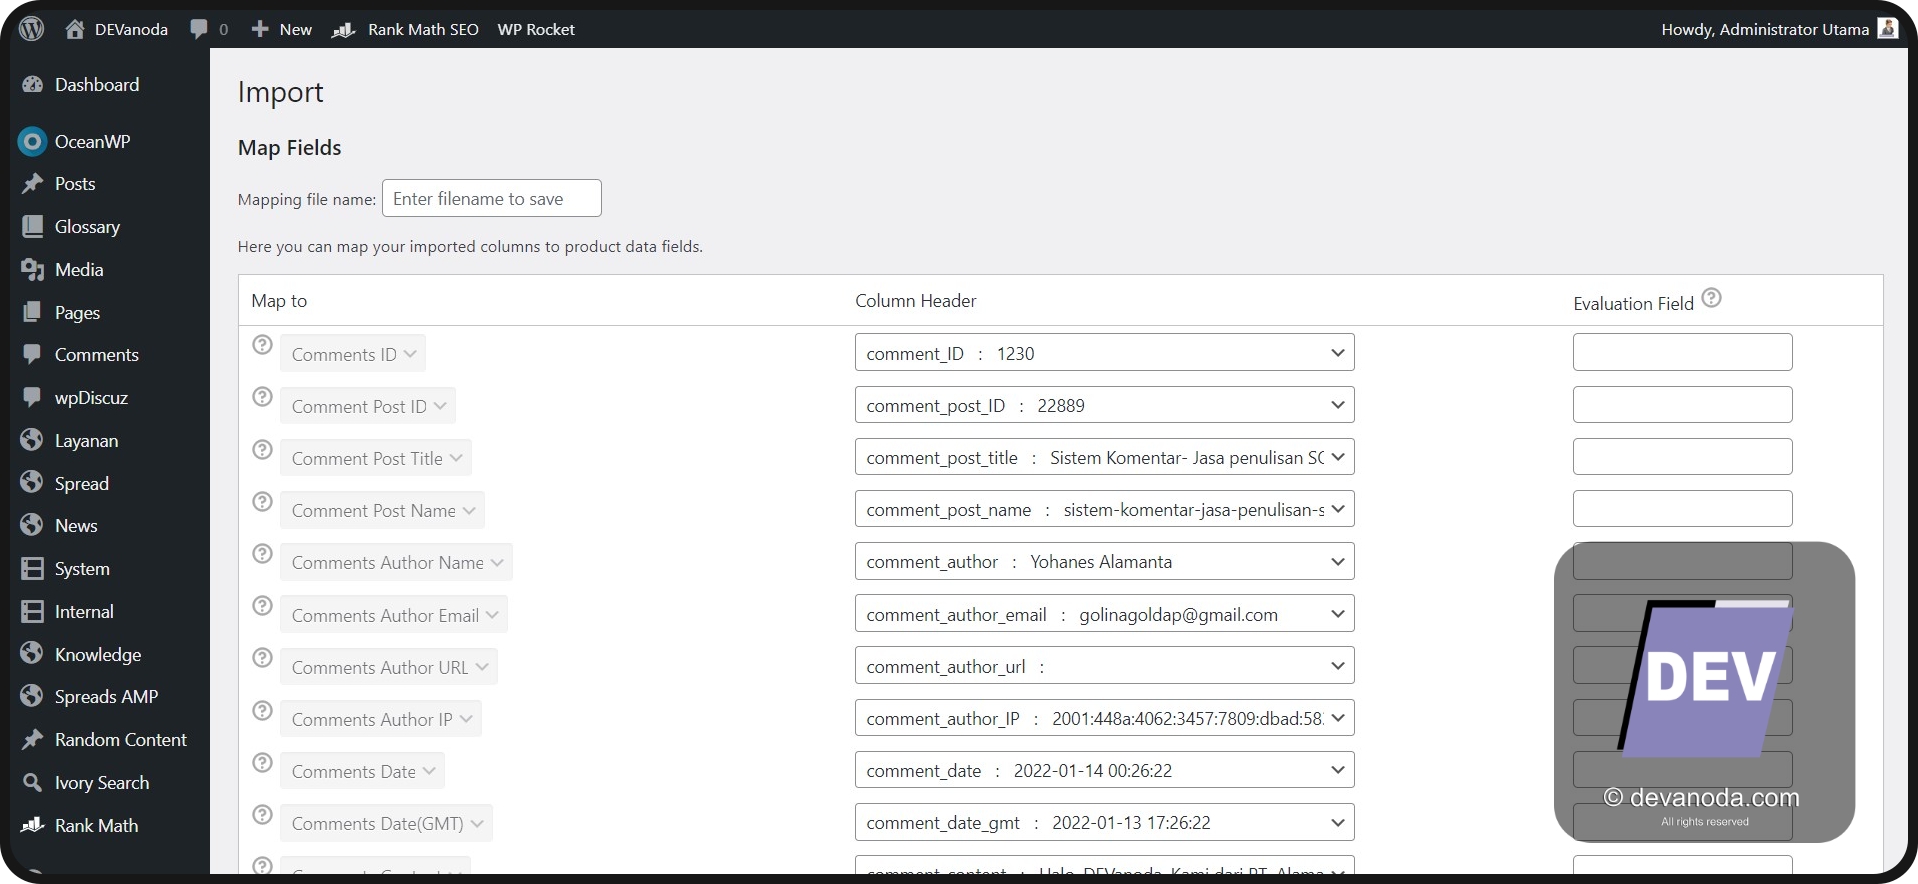Click the Pages sidebar icon
1918x884 pixels.
click(33, 312)
